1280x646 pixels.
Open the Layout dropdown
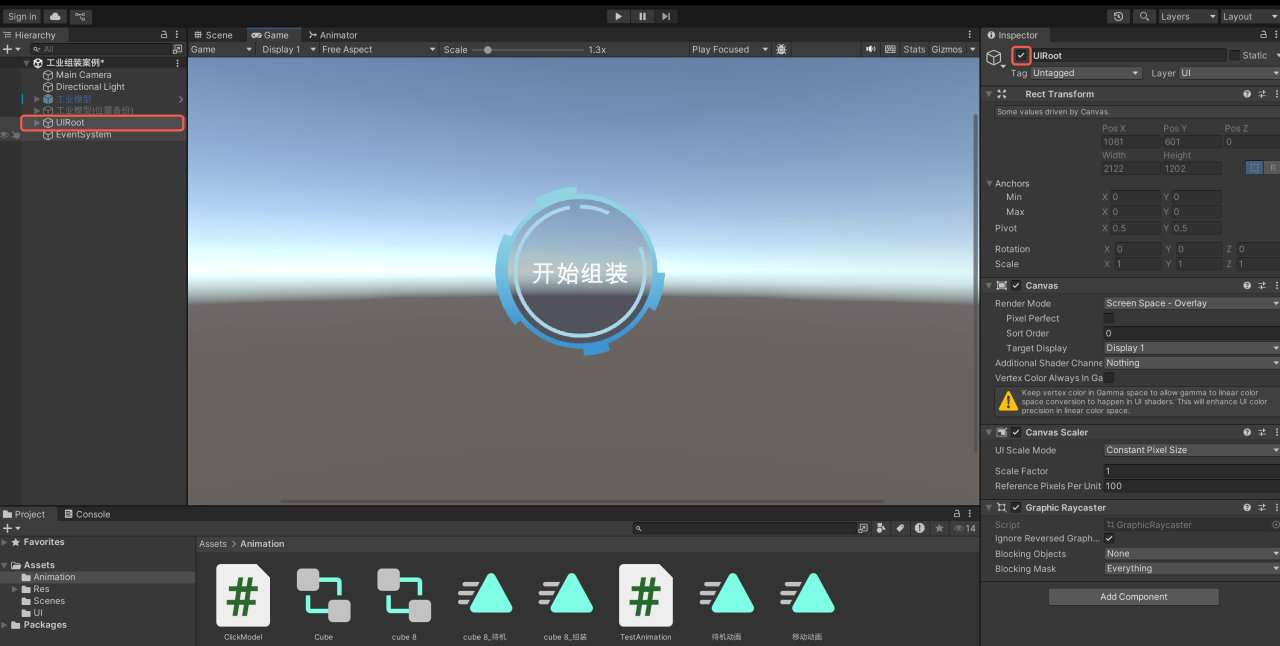(1249, 16)
